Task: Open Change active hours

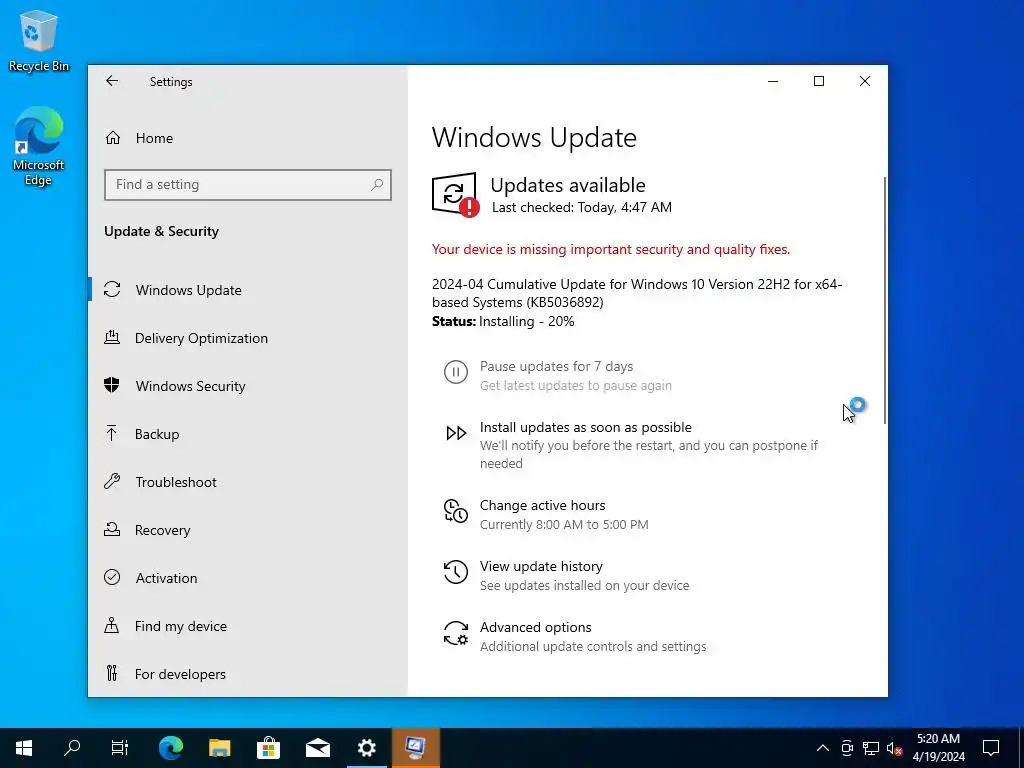Action: click(542, 505)
